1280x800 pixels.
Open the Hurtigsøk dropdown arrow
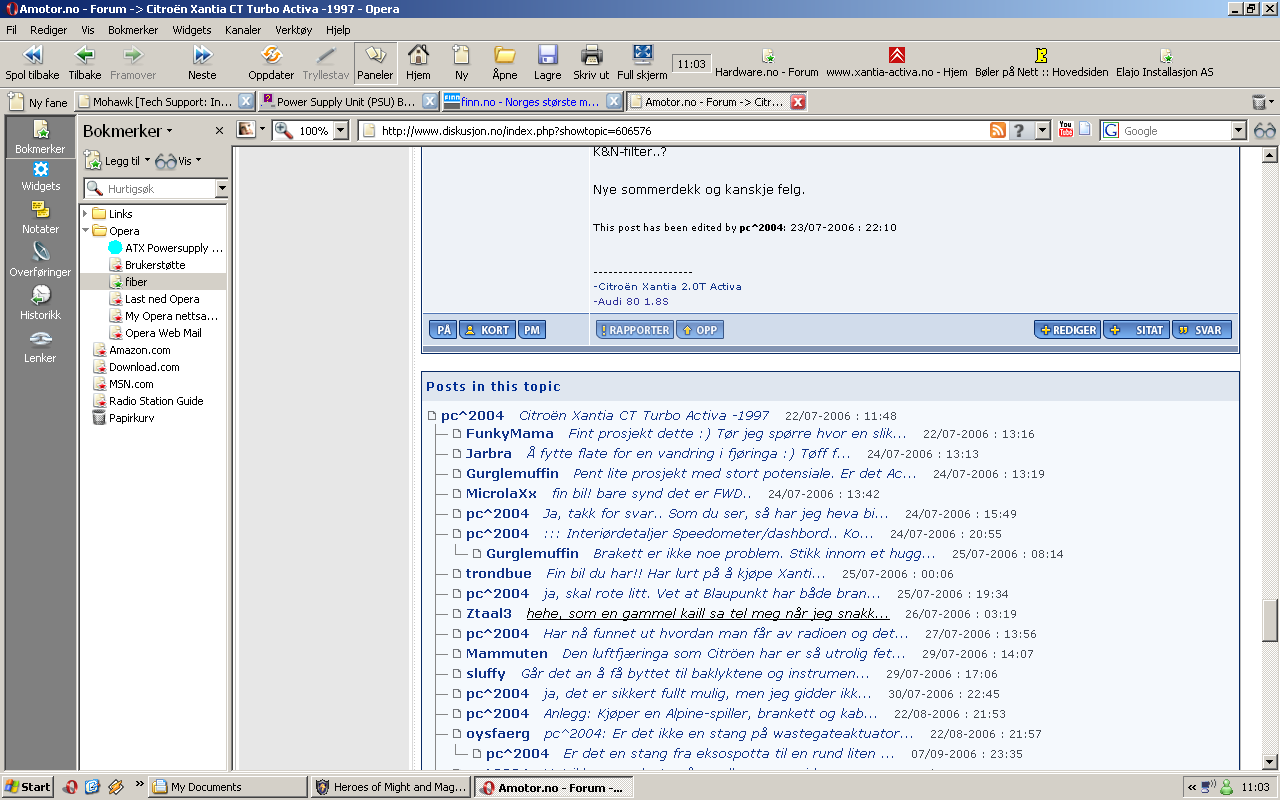tap(221, 189)
